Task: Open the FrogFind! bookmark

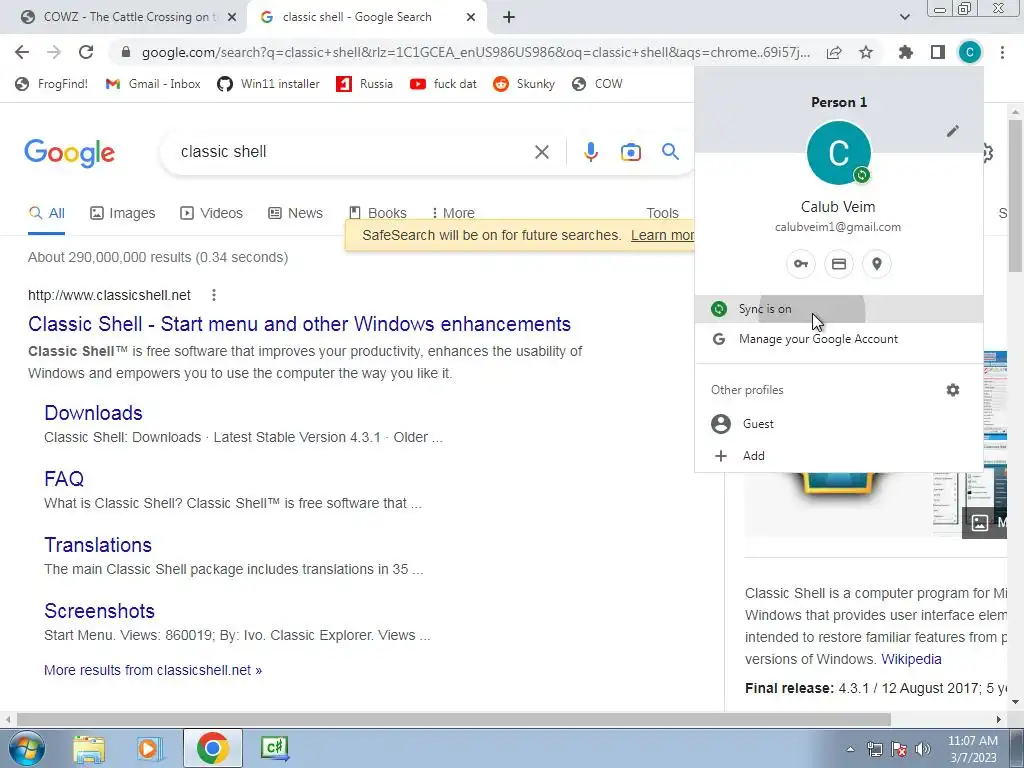Action: 52,84
